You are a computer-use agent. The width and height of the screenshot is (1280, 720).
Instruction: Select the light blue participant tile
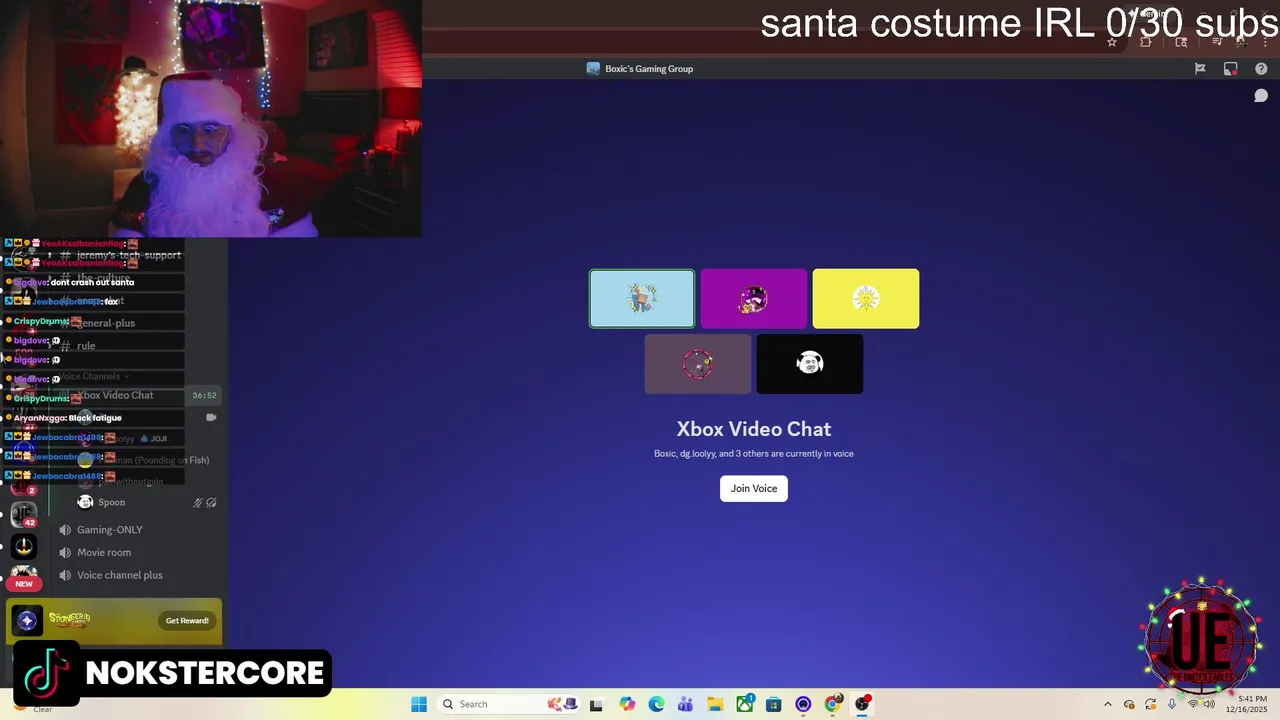642,298
